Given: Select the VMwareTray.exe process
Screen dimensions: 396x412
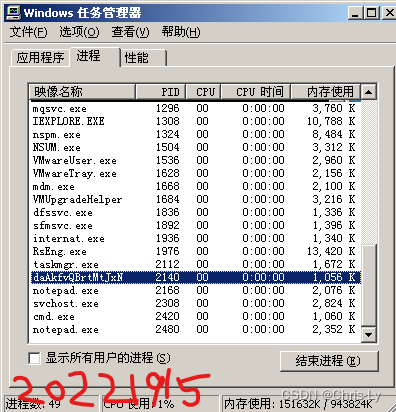Looking at the screenshot, I should (x=196, y=173).
